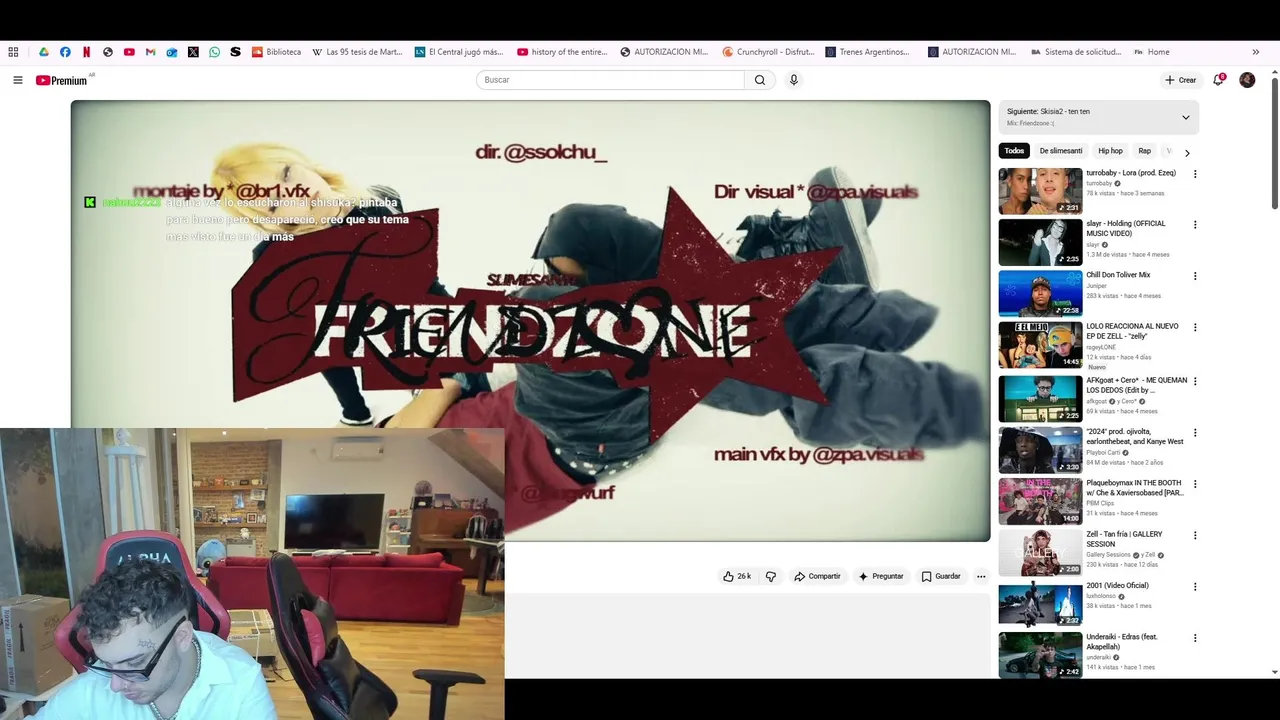Select the Todos filter chip
The width and height of the screenshot is (1280, 720).
(1014, 151)
